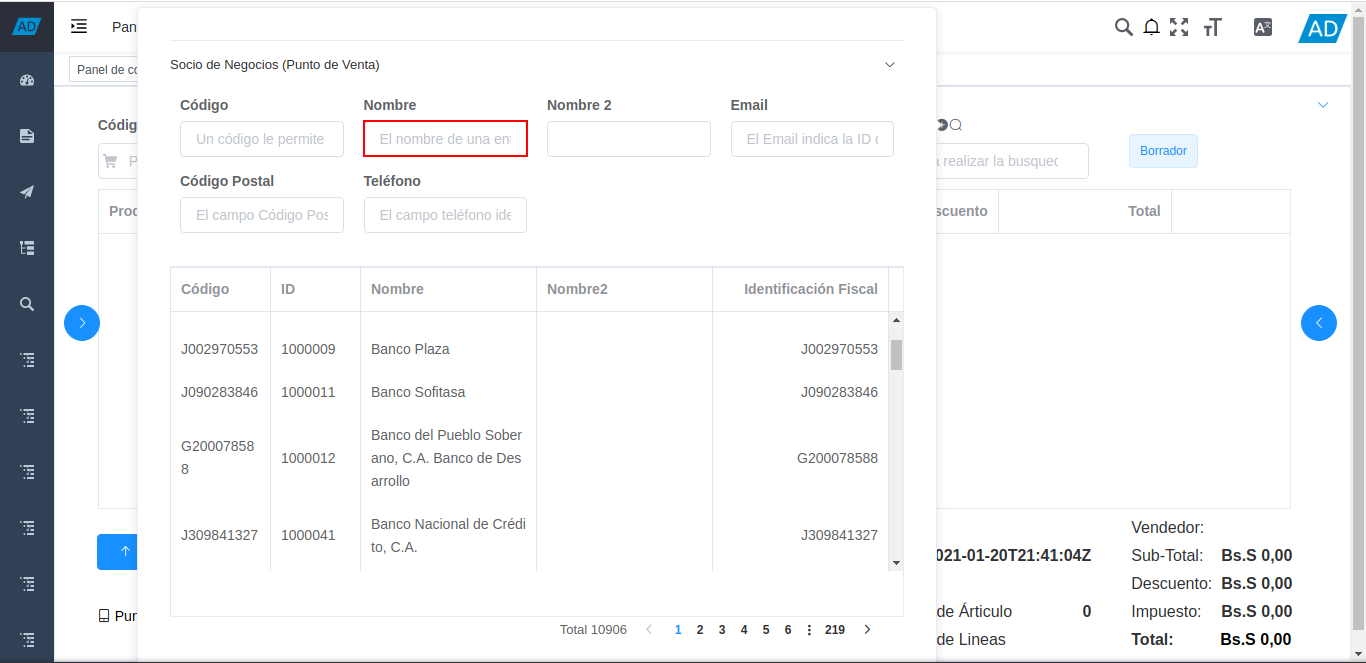1366x663 pixels.
Task: Click the blue left-arrow circle button
Action: pyautogui.click(x=1319, y=323)
